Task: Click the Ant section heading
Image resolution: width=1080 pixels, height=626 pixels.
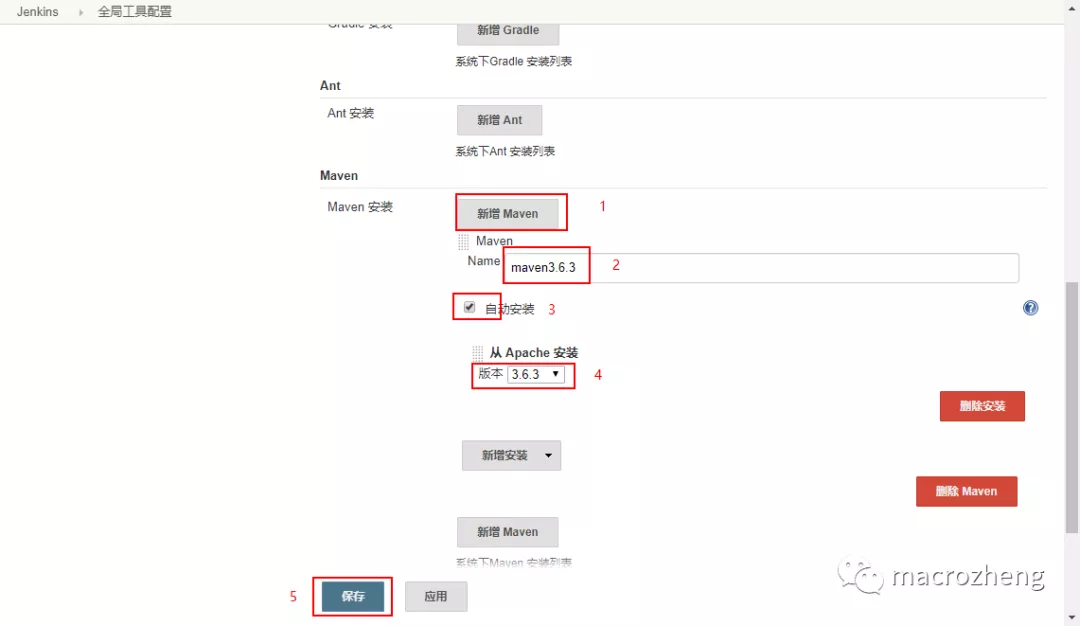Action: coord(330,85)
